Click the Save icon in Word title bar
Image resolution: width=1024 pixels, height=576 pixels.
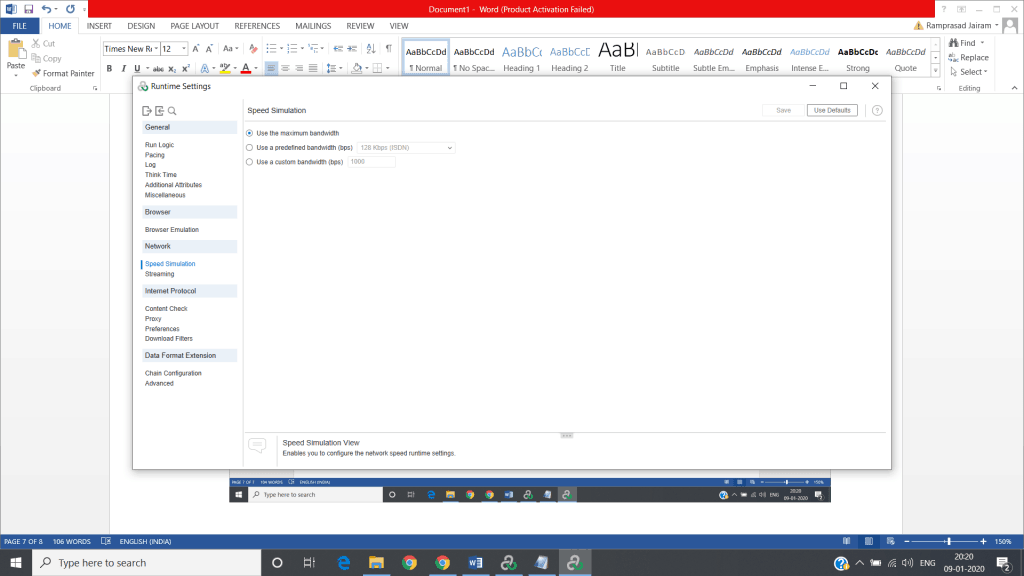tap(28, 9)
